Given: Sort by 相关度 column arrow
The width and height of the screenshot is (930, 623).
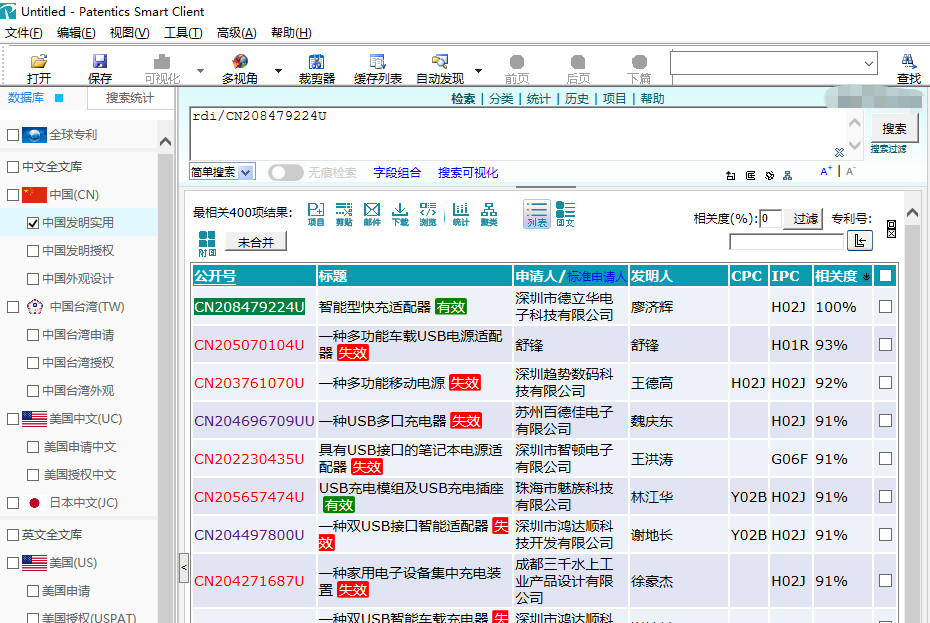Looking at the screenshot, I should (x=867, y=276).
